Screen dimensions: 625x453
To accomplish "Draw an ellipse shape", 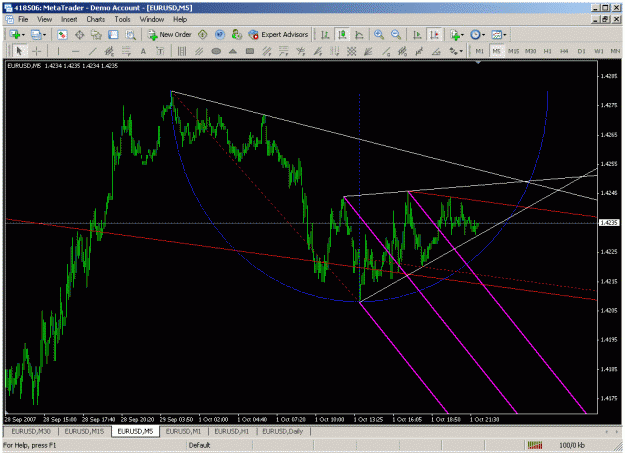I will coord(216,51).
